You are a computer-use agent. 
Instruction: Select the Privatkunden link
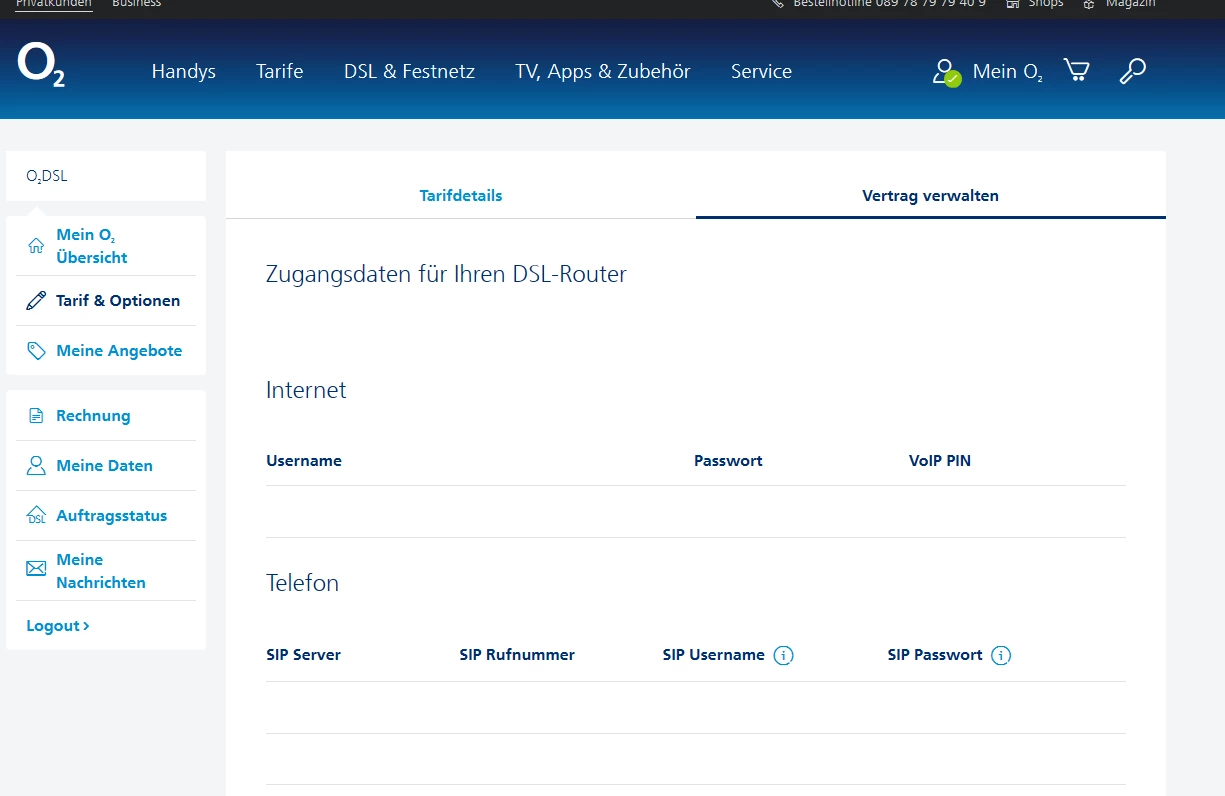54,4
